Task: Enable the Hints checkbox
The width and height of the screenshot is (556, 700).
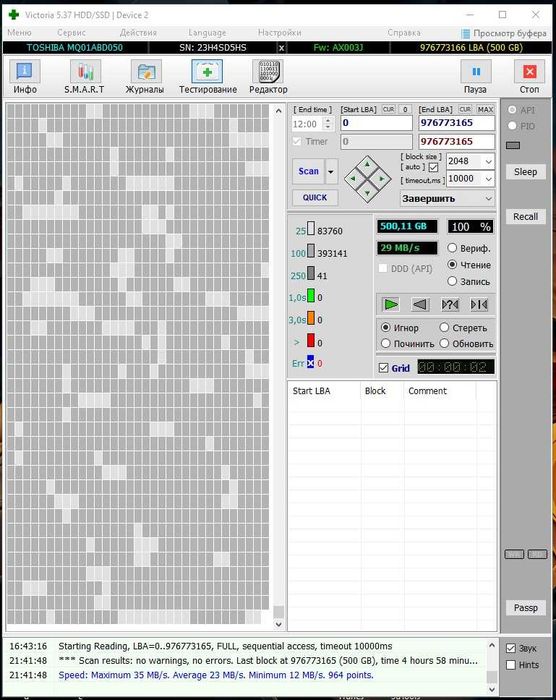Action: (x=511, y=665)
